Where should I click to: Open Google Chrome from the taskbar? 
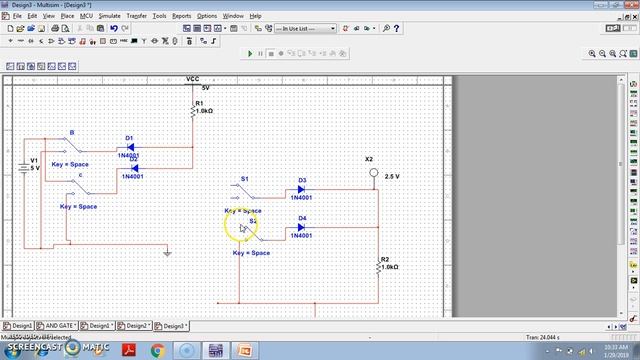coord(158,350)
